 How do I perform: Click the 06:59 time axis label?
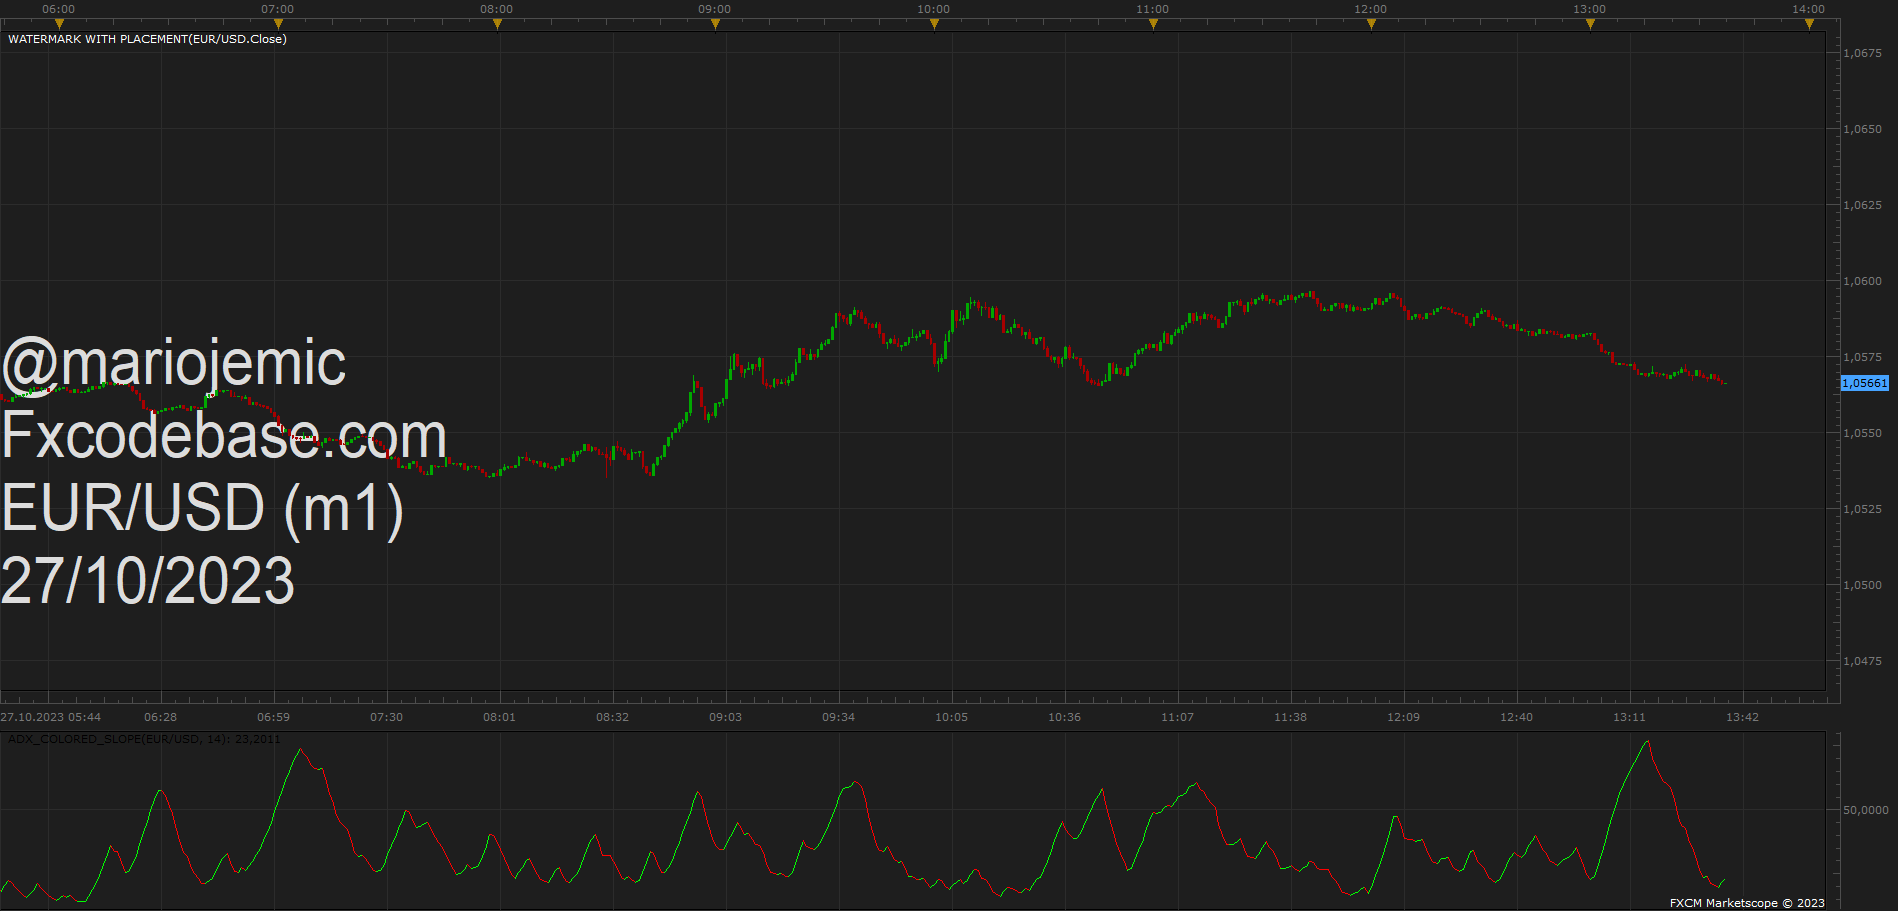273,717
